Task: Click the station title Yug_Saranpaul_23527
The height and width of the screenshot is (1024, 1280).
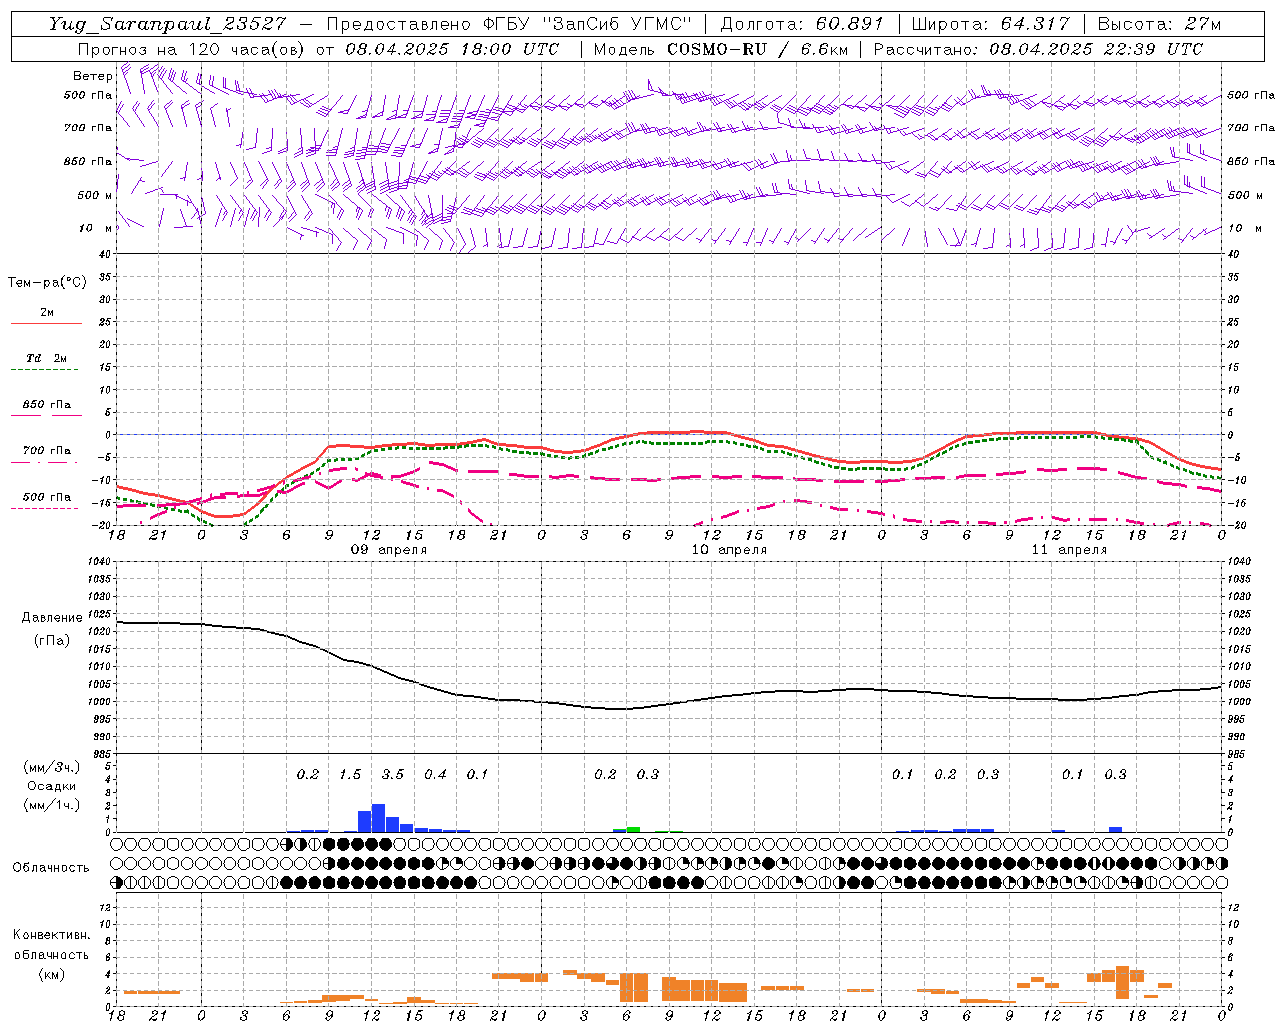Action: pyautogui.click(x=166, y=24)
